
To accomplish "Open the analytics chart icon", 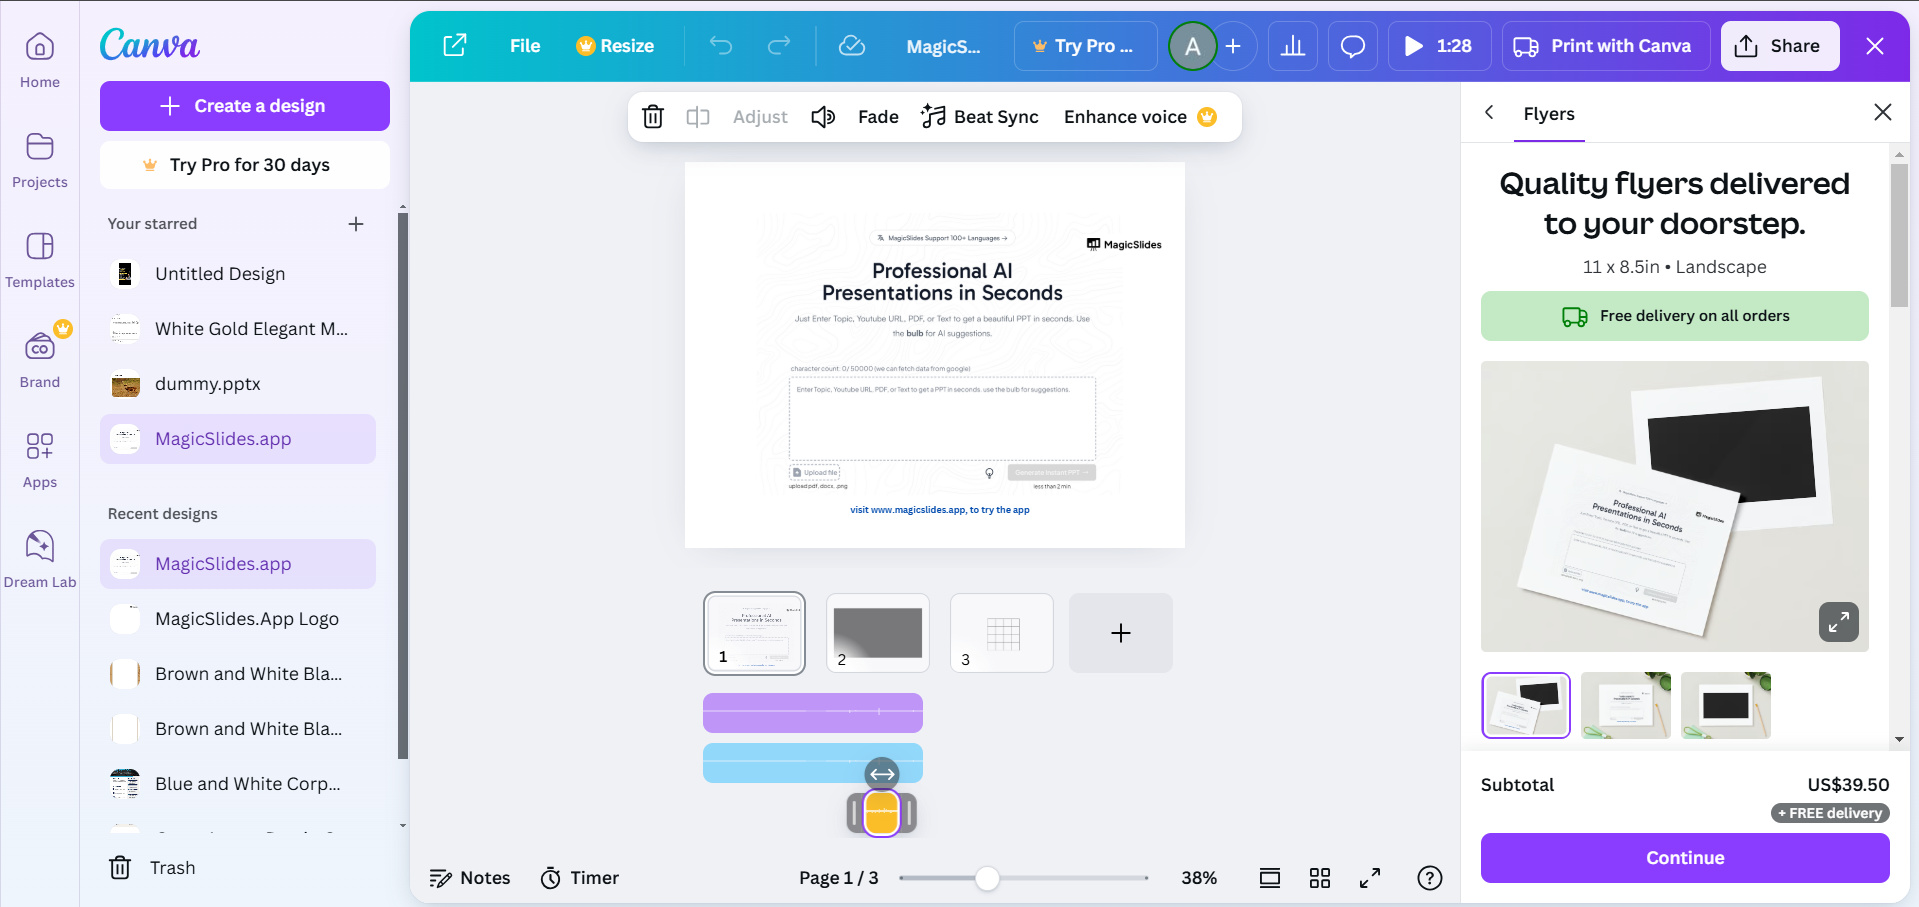I will (x=1293, y=46).
